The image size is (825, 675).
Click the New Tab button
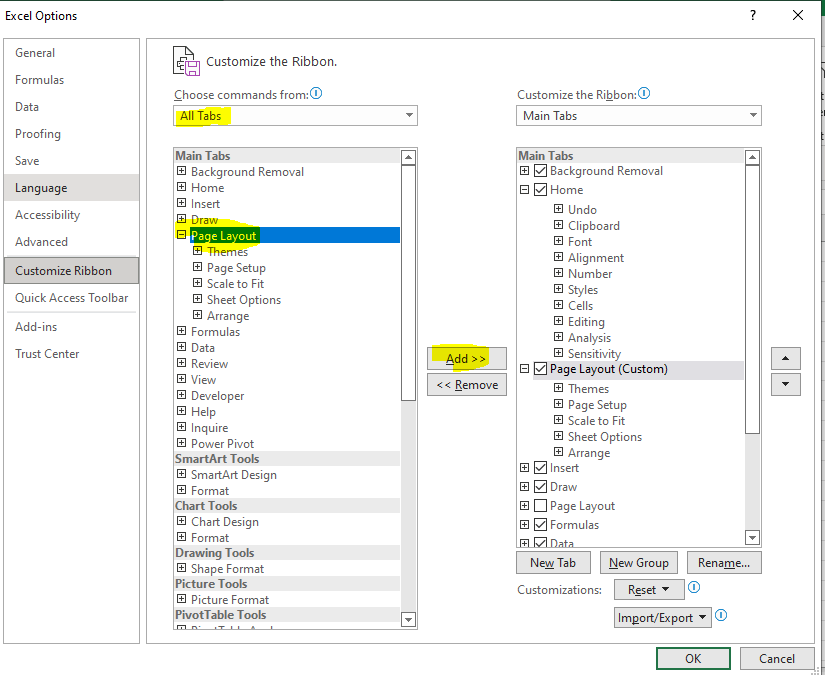[553, 562]
